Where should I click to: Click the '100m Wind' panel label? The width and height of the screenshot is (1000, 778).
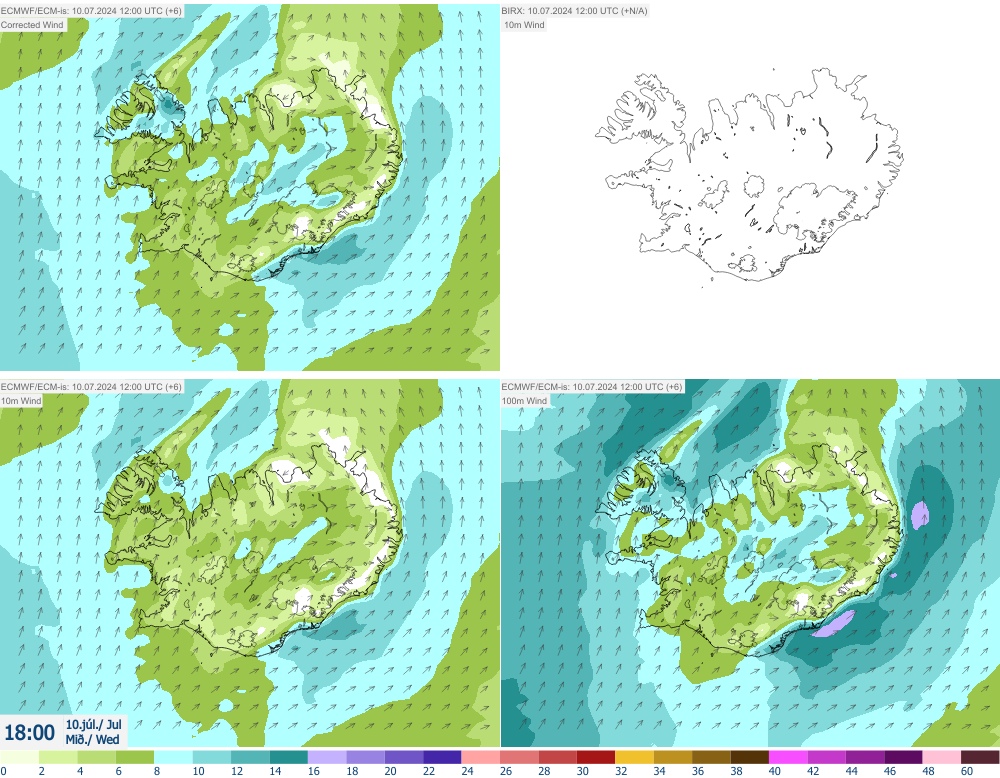[524, 400]
